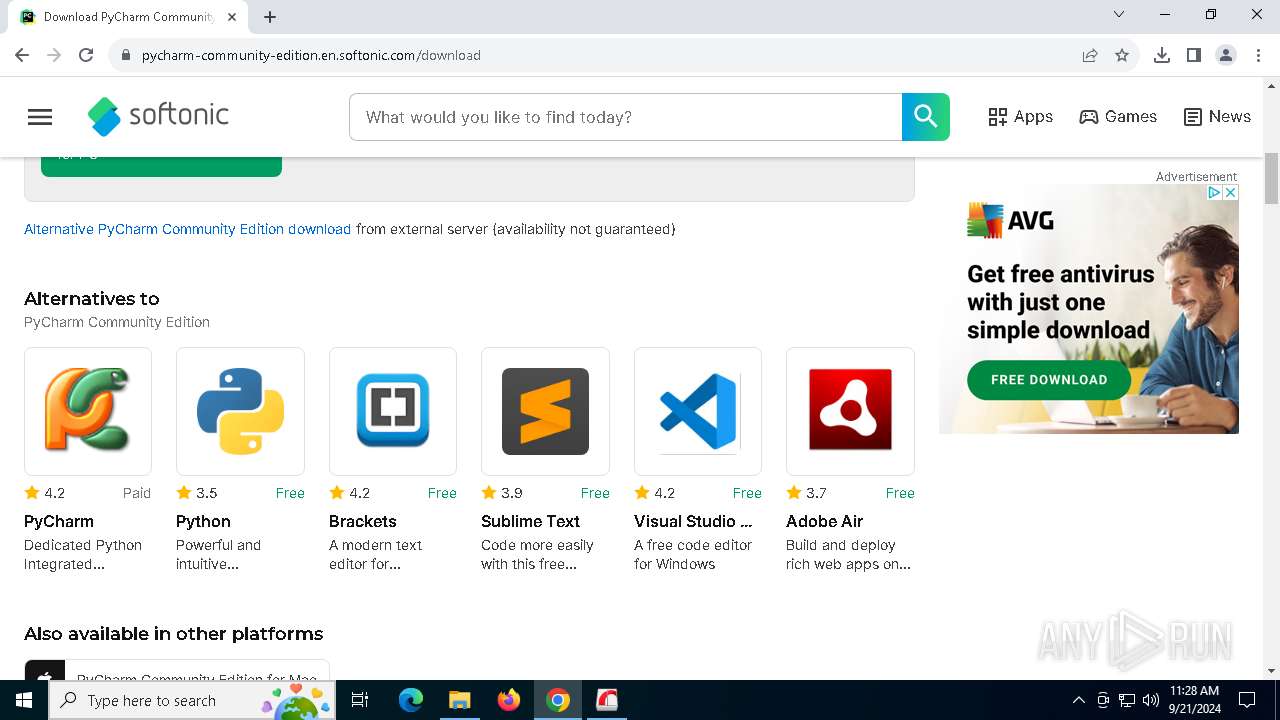Open the Games menu
The height and width of the screenshot is (720, 1280).
click(x=1118, y=117)
